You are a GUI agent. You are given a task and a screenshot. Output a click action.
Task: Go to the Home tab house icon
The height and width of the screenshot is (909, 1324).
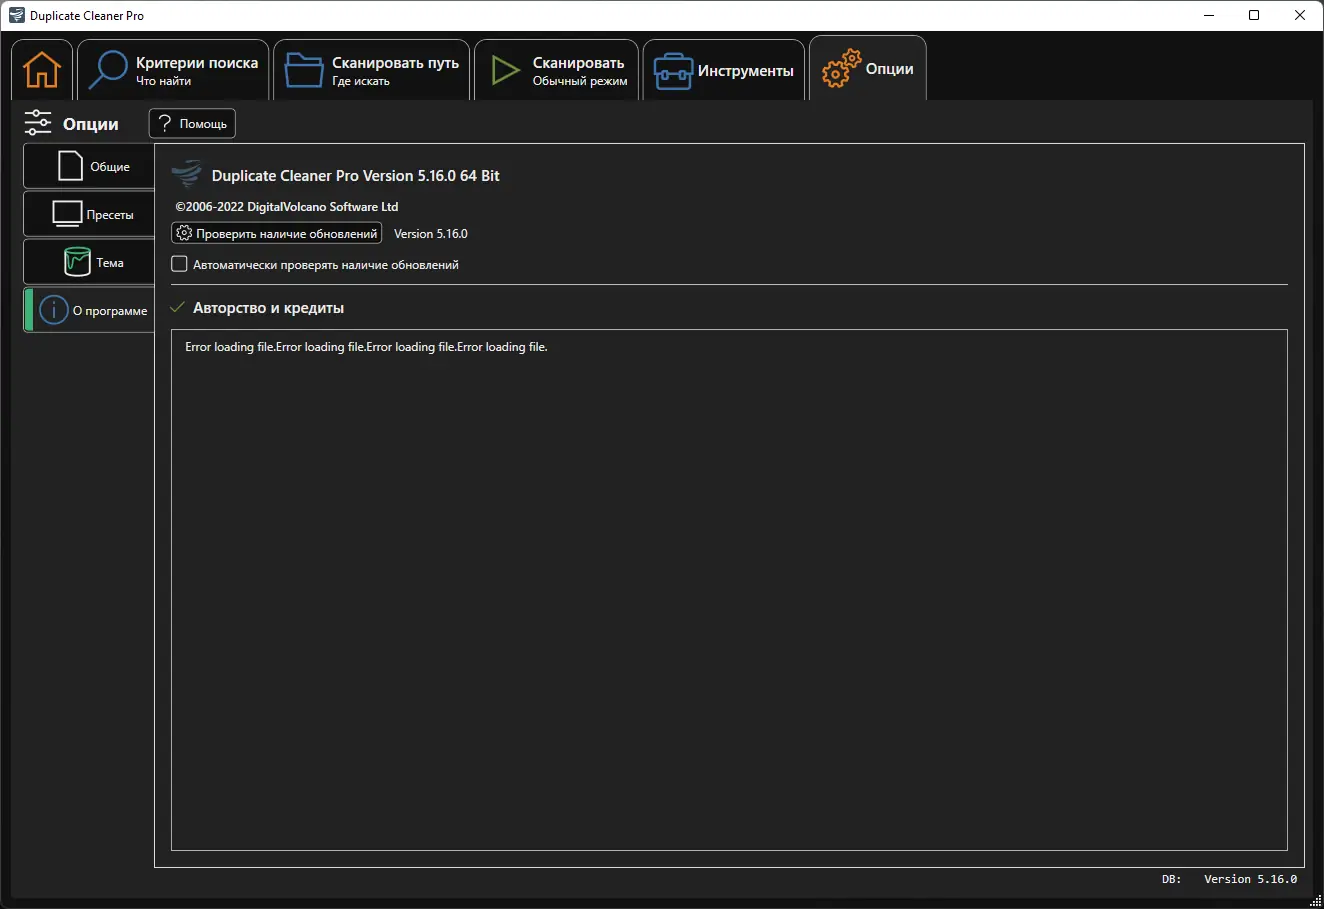coord(42,70)
